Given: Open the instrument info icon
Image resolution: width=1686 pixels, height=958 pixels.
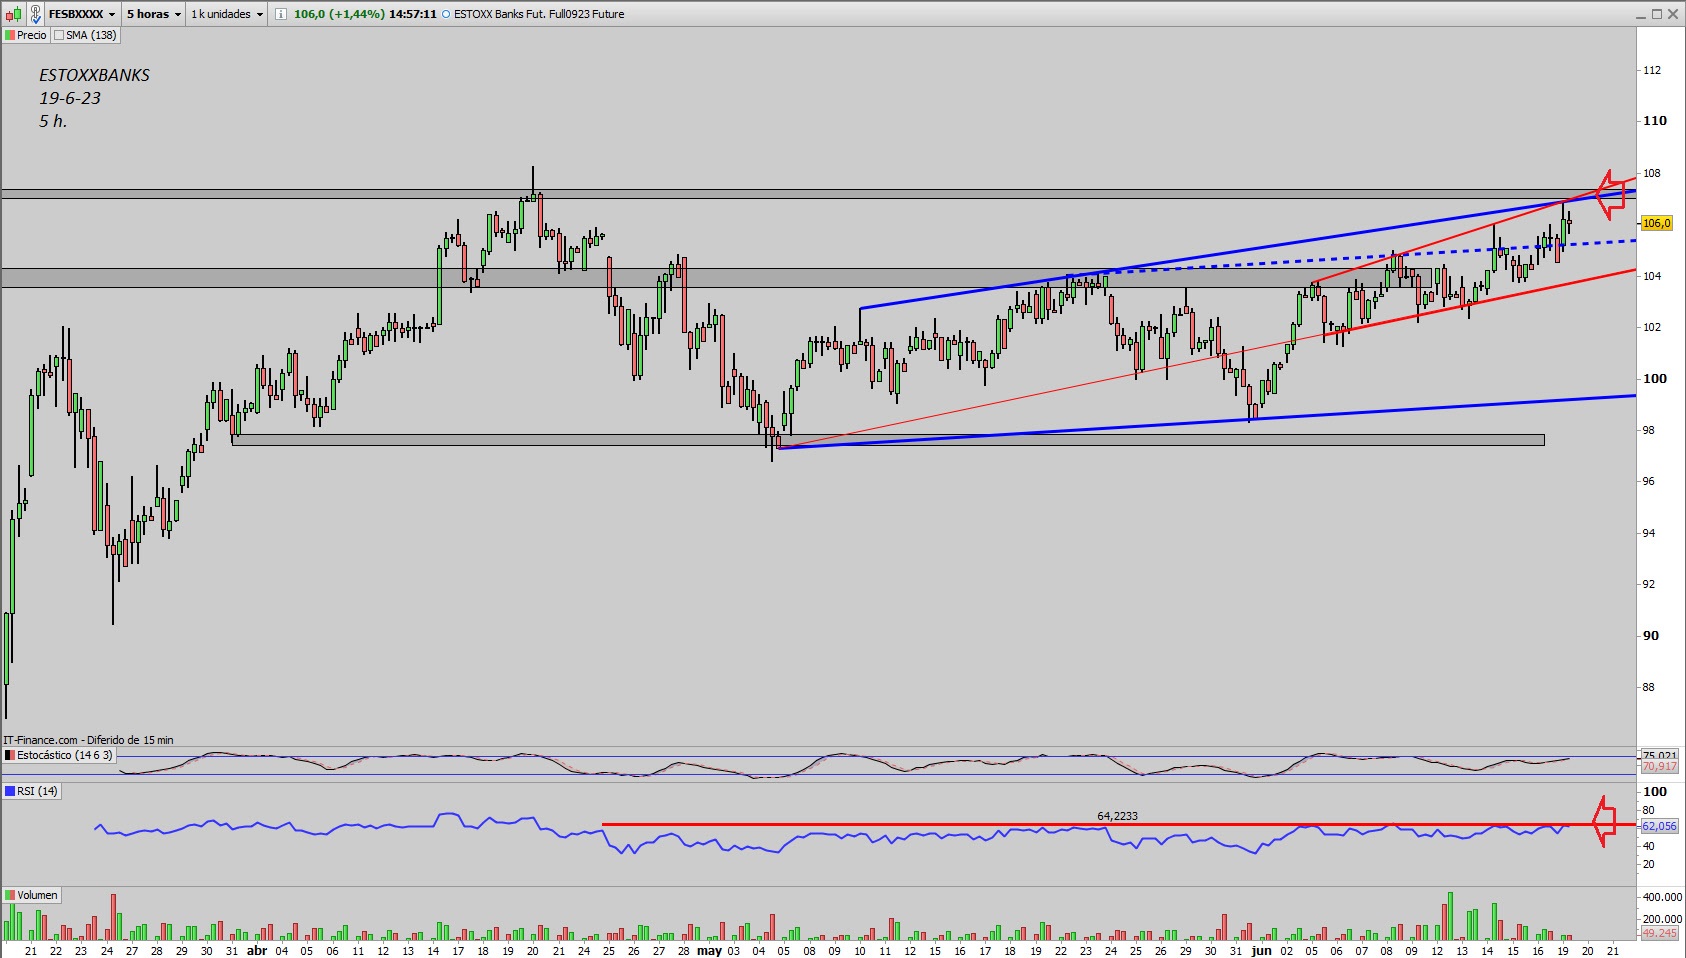Looking at the screenshot, I should pyautogui.click(x=280, y=14).
